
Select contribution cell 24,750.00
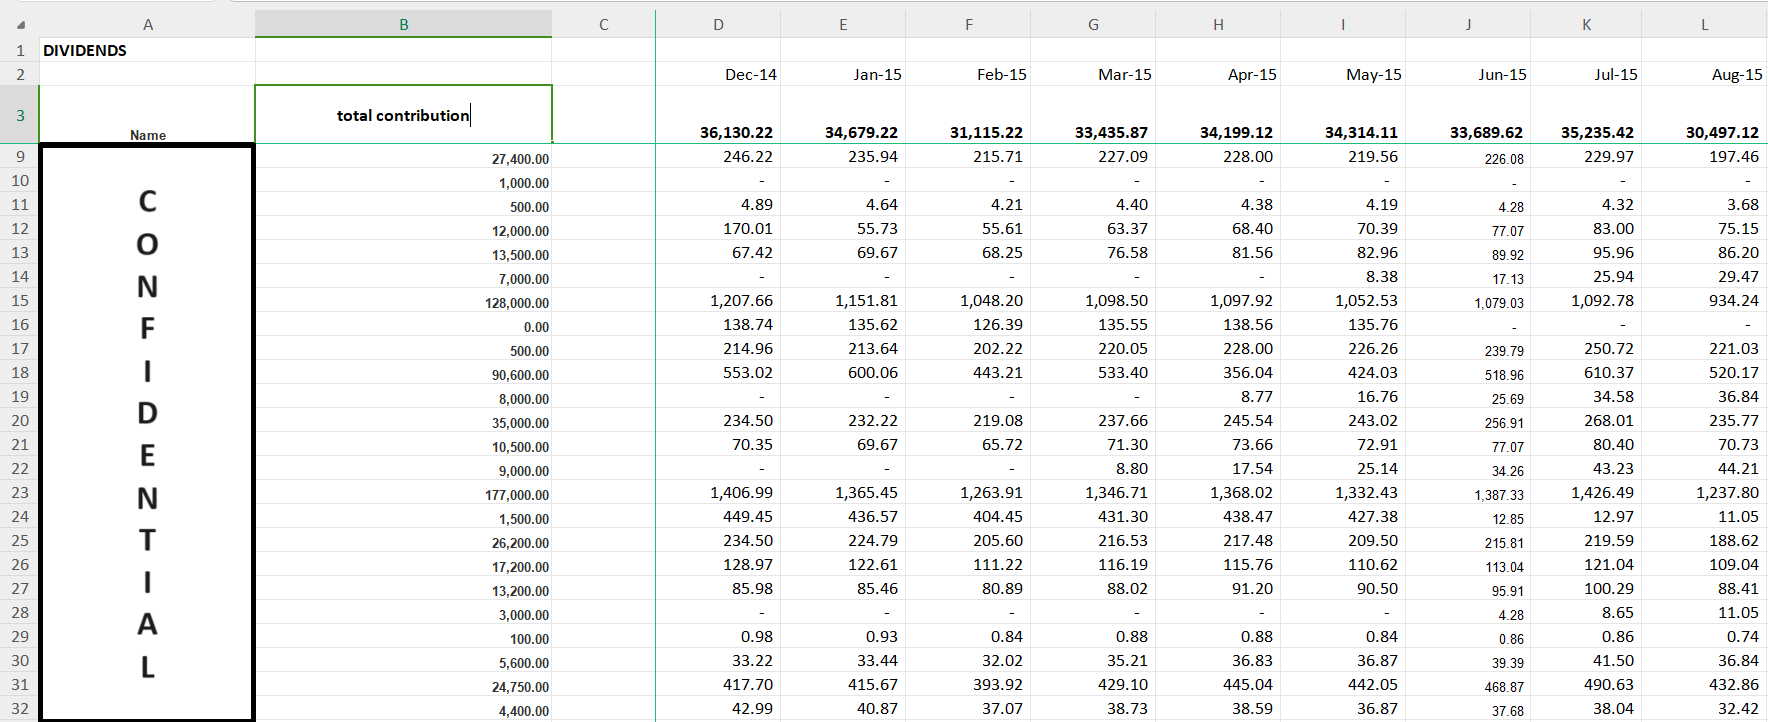(404, 684)
